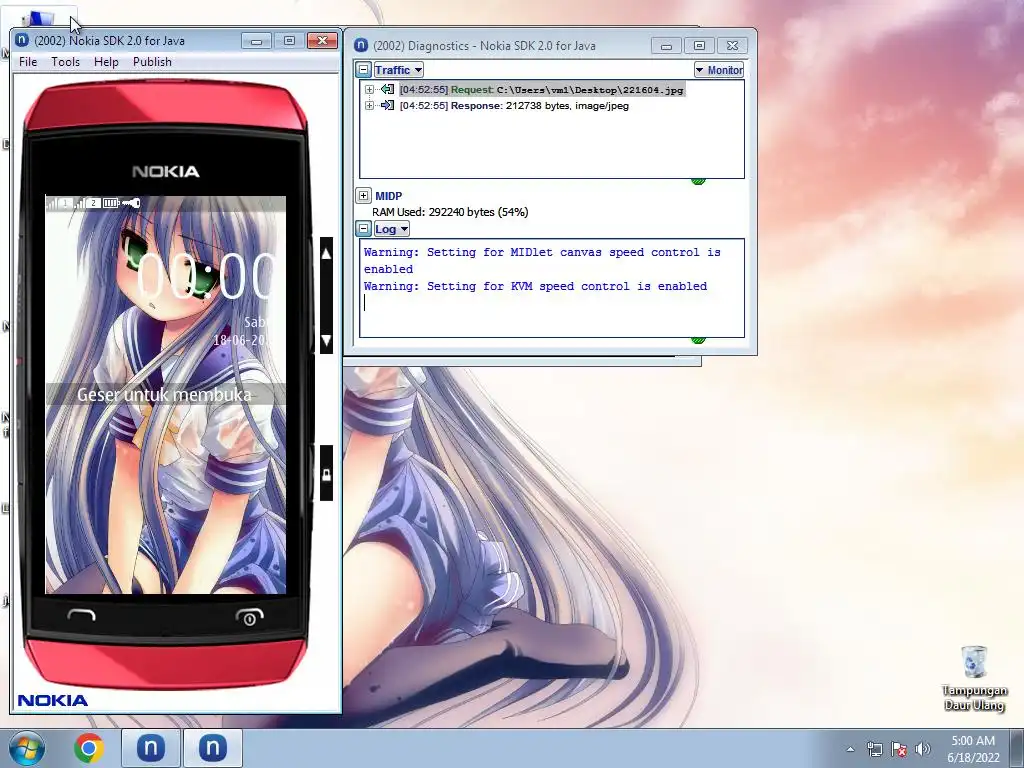Viewport: 1024px width, 768px height.
Task: Collapse the Traffic section toggle
Action: (364, 70)
